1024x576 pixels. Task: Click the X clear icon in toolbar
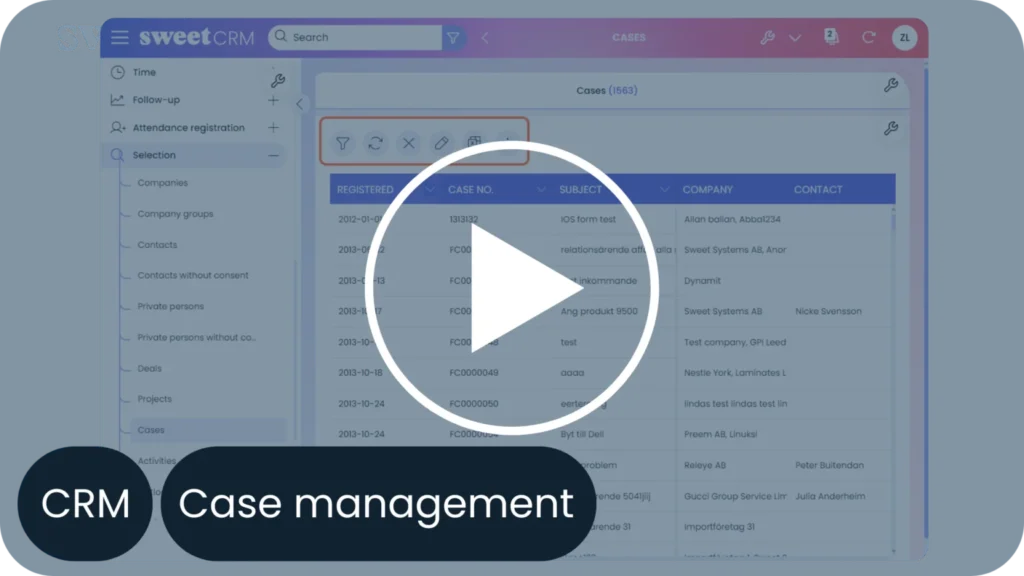coord(409,143)
